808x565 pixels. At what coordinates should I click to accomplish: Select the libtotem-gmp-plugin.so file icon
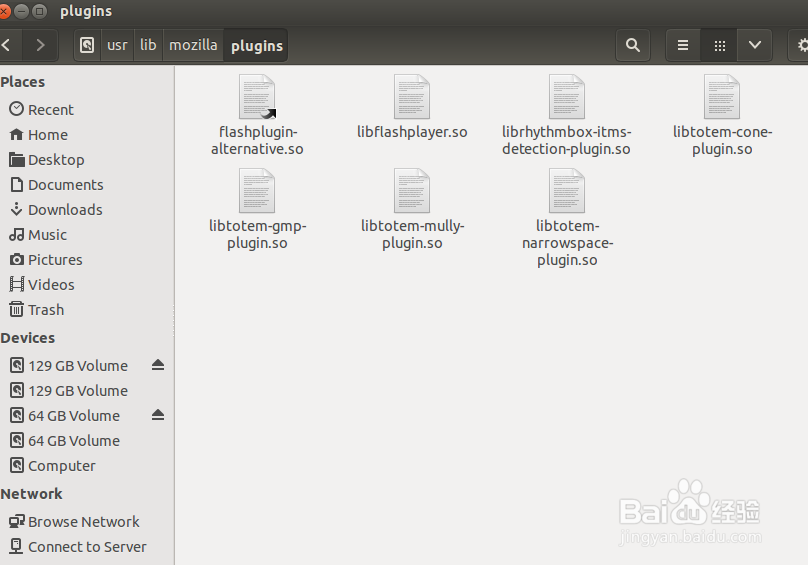[x=257, y=191]
